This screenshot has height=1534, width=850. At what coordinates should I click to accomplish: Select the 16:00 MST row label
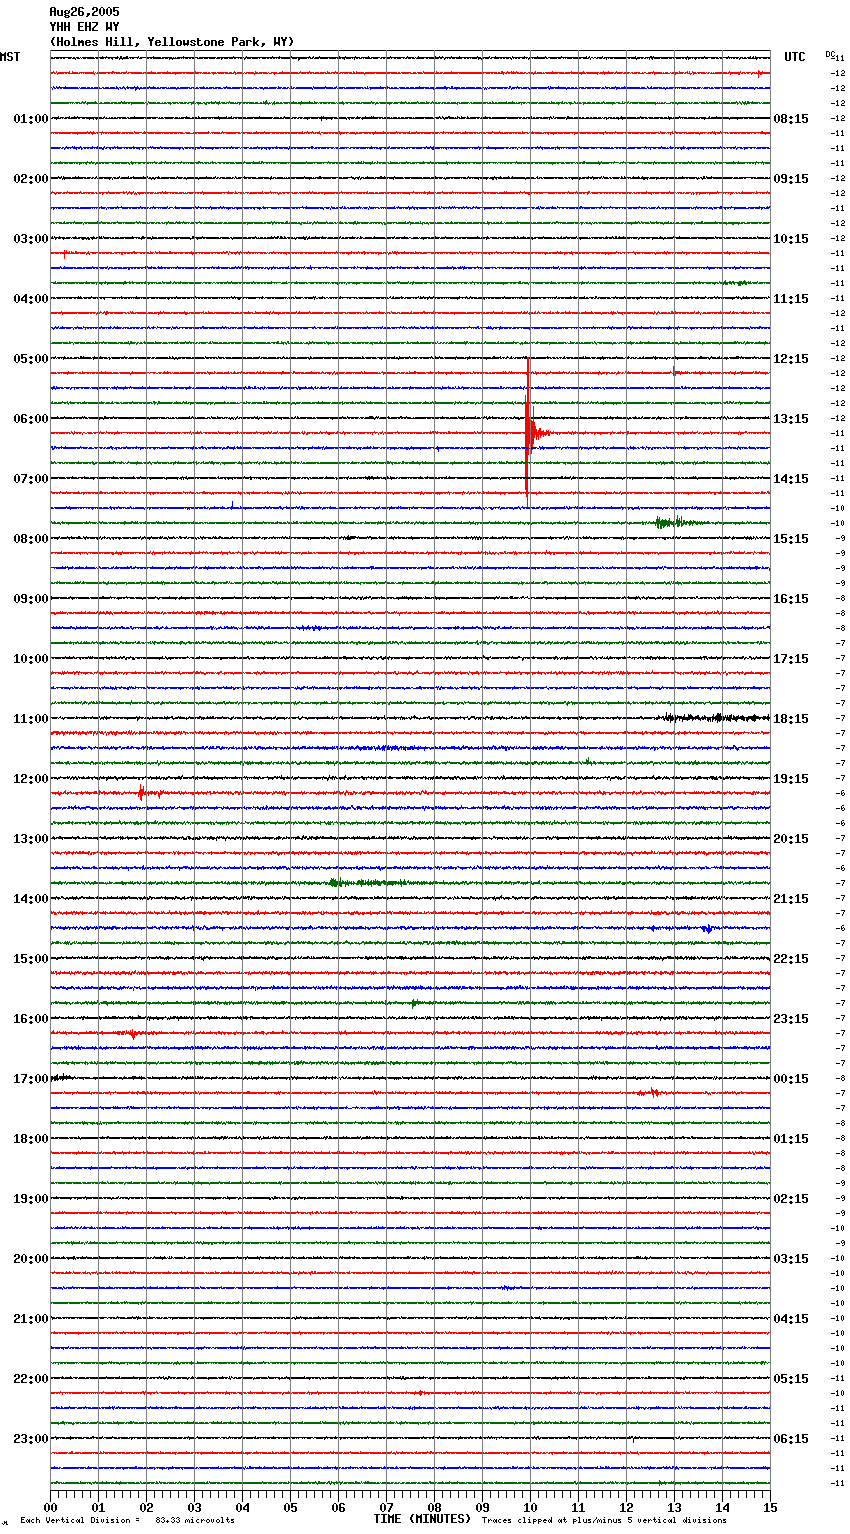pyautogui.click(x=31, y=1019)
